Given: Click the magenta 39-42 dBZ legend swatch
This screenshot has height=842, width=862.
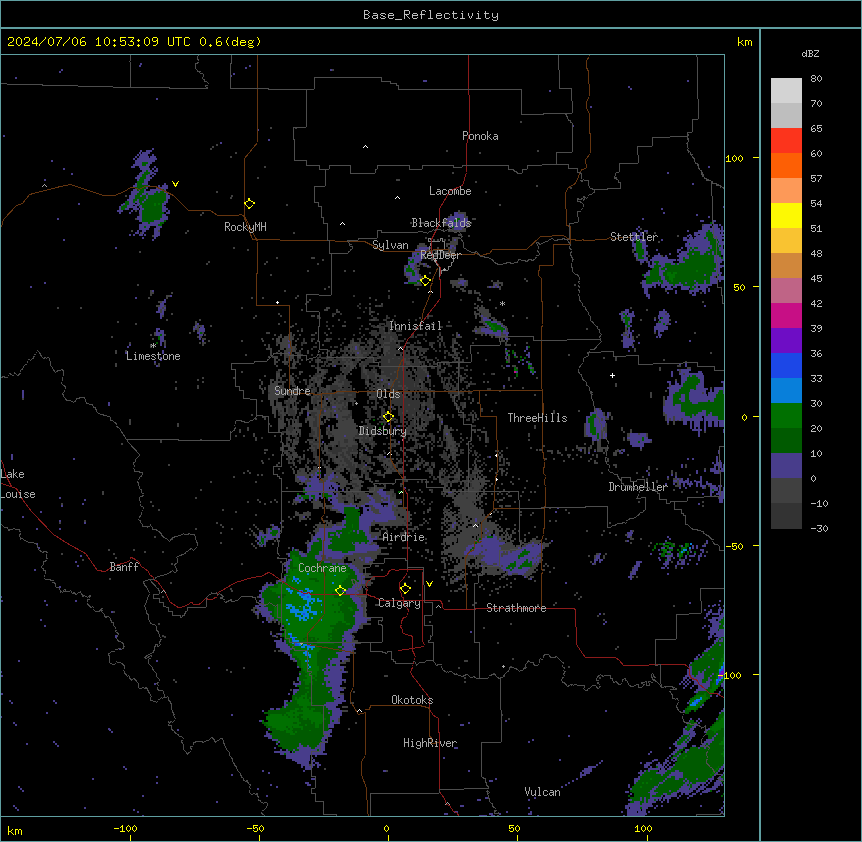Looking at the screenshot, I should click(x=786, y=315).
